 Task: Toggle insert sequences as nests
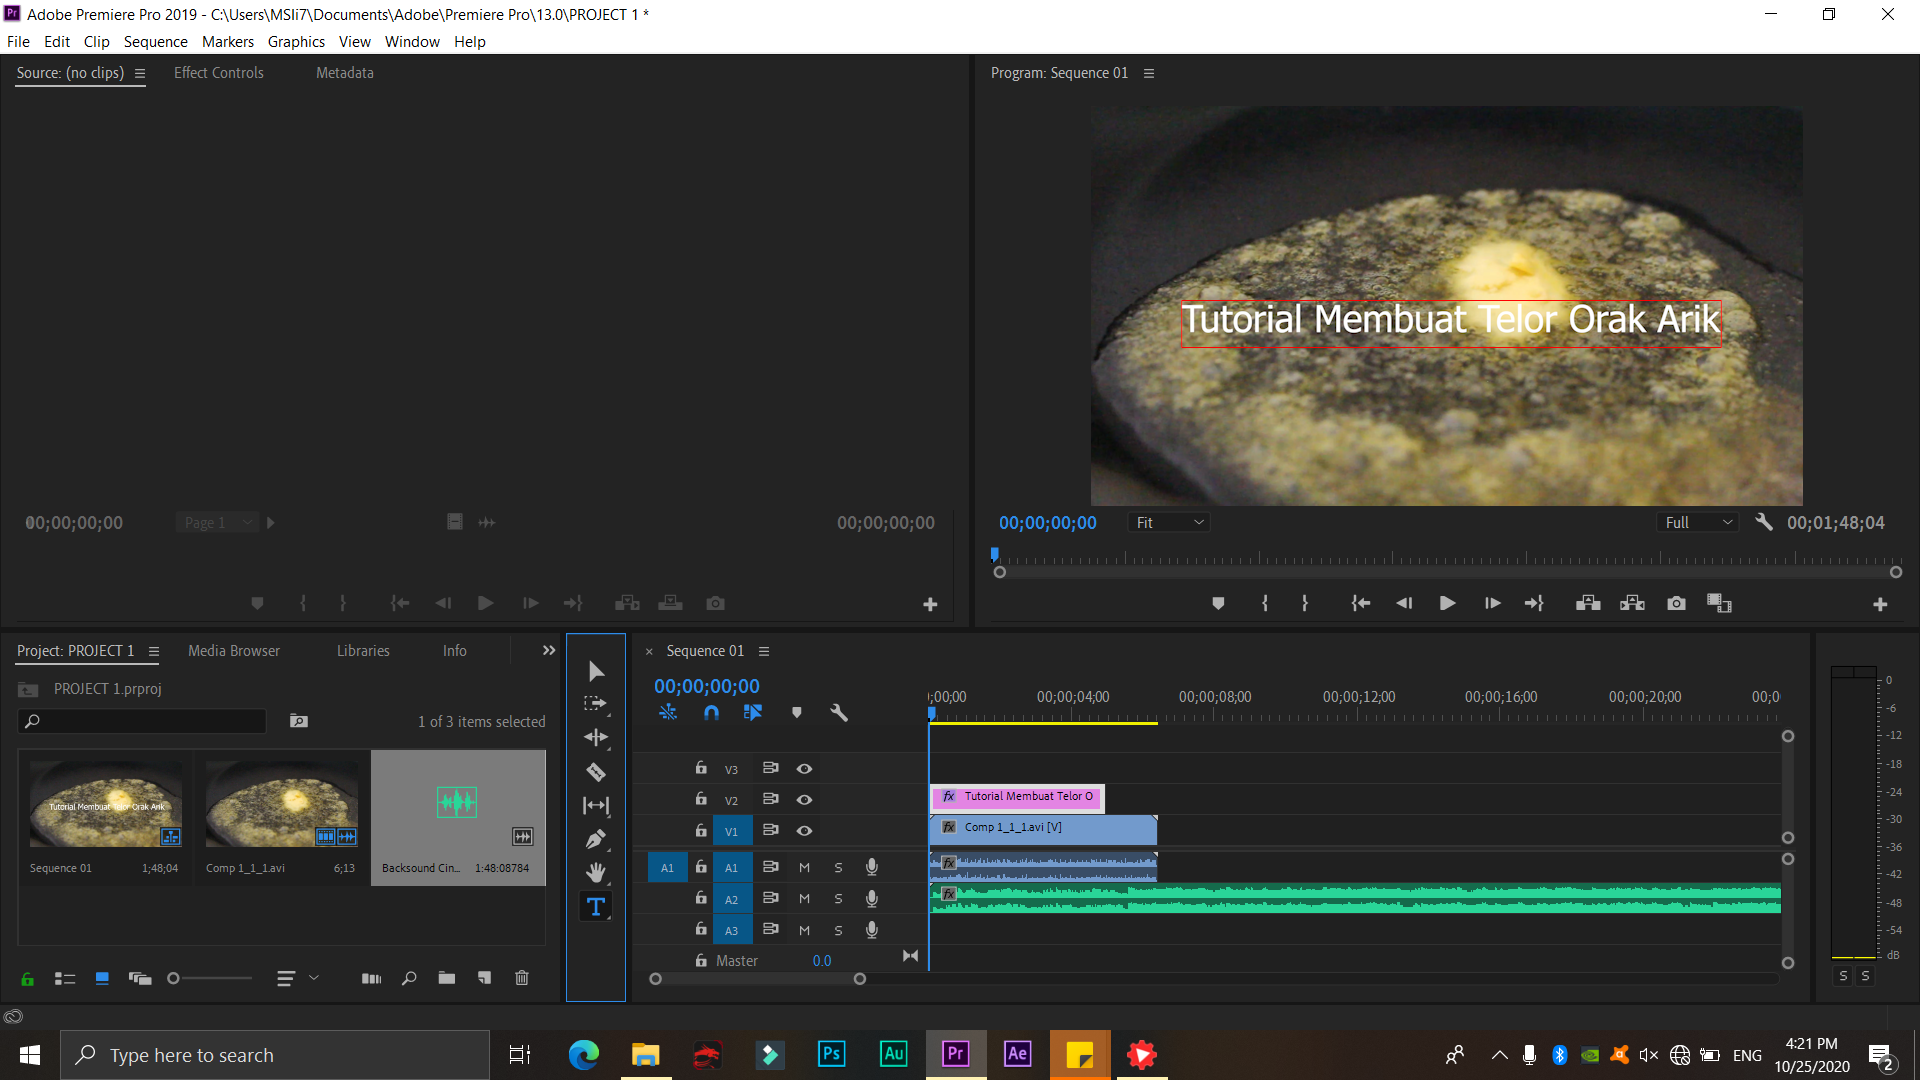668,713
